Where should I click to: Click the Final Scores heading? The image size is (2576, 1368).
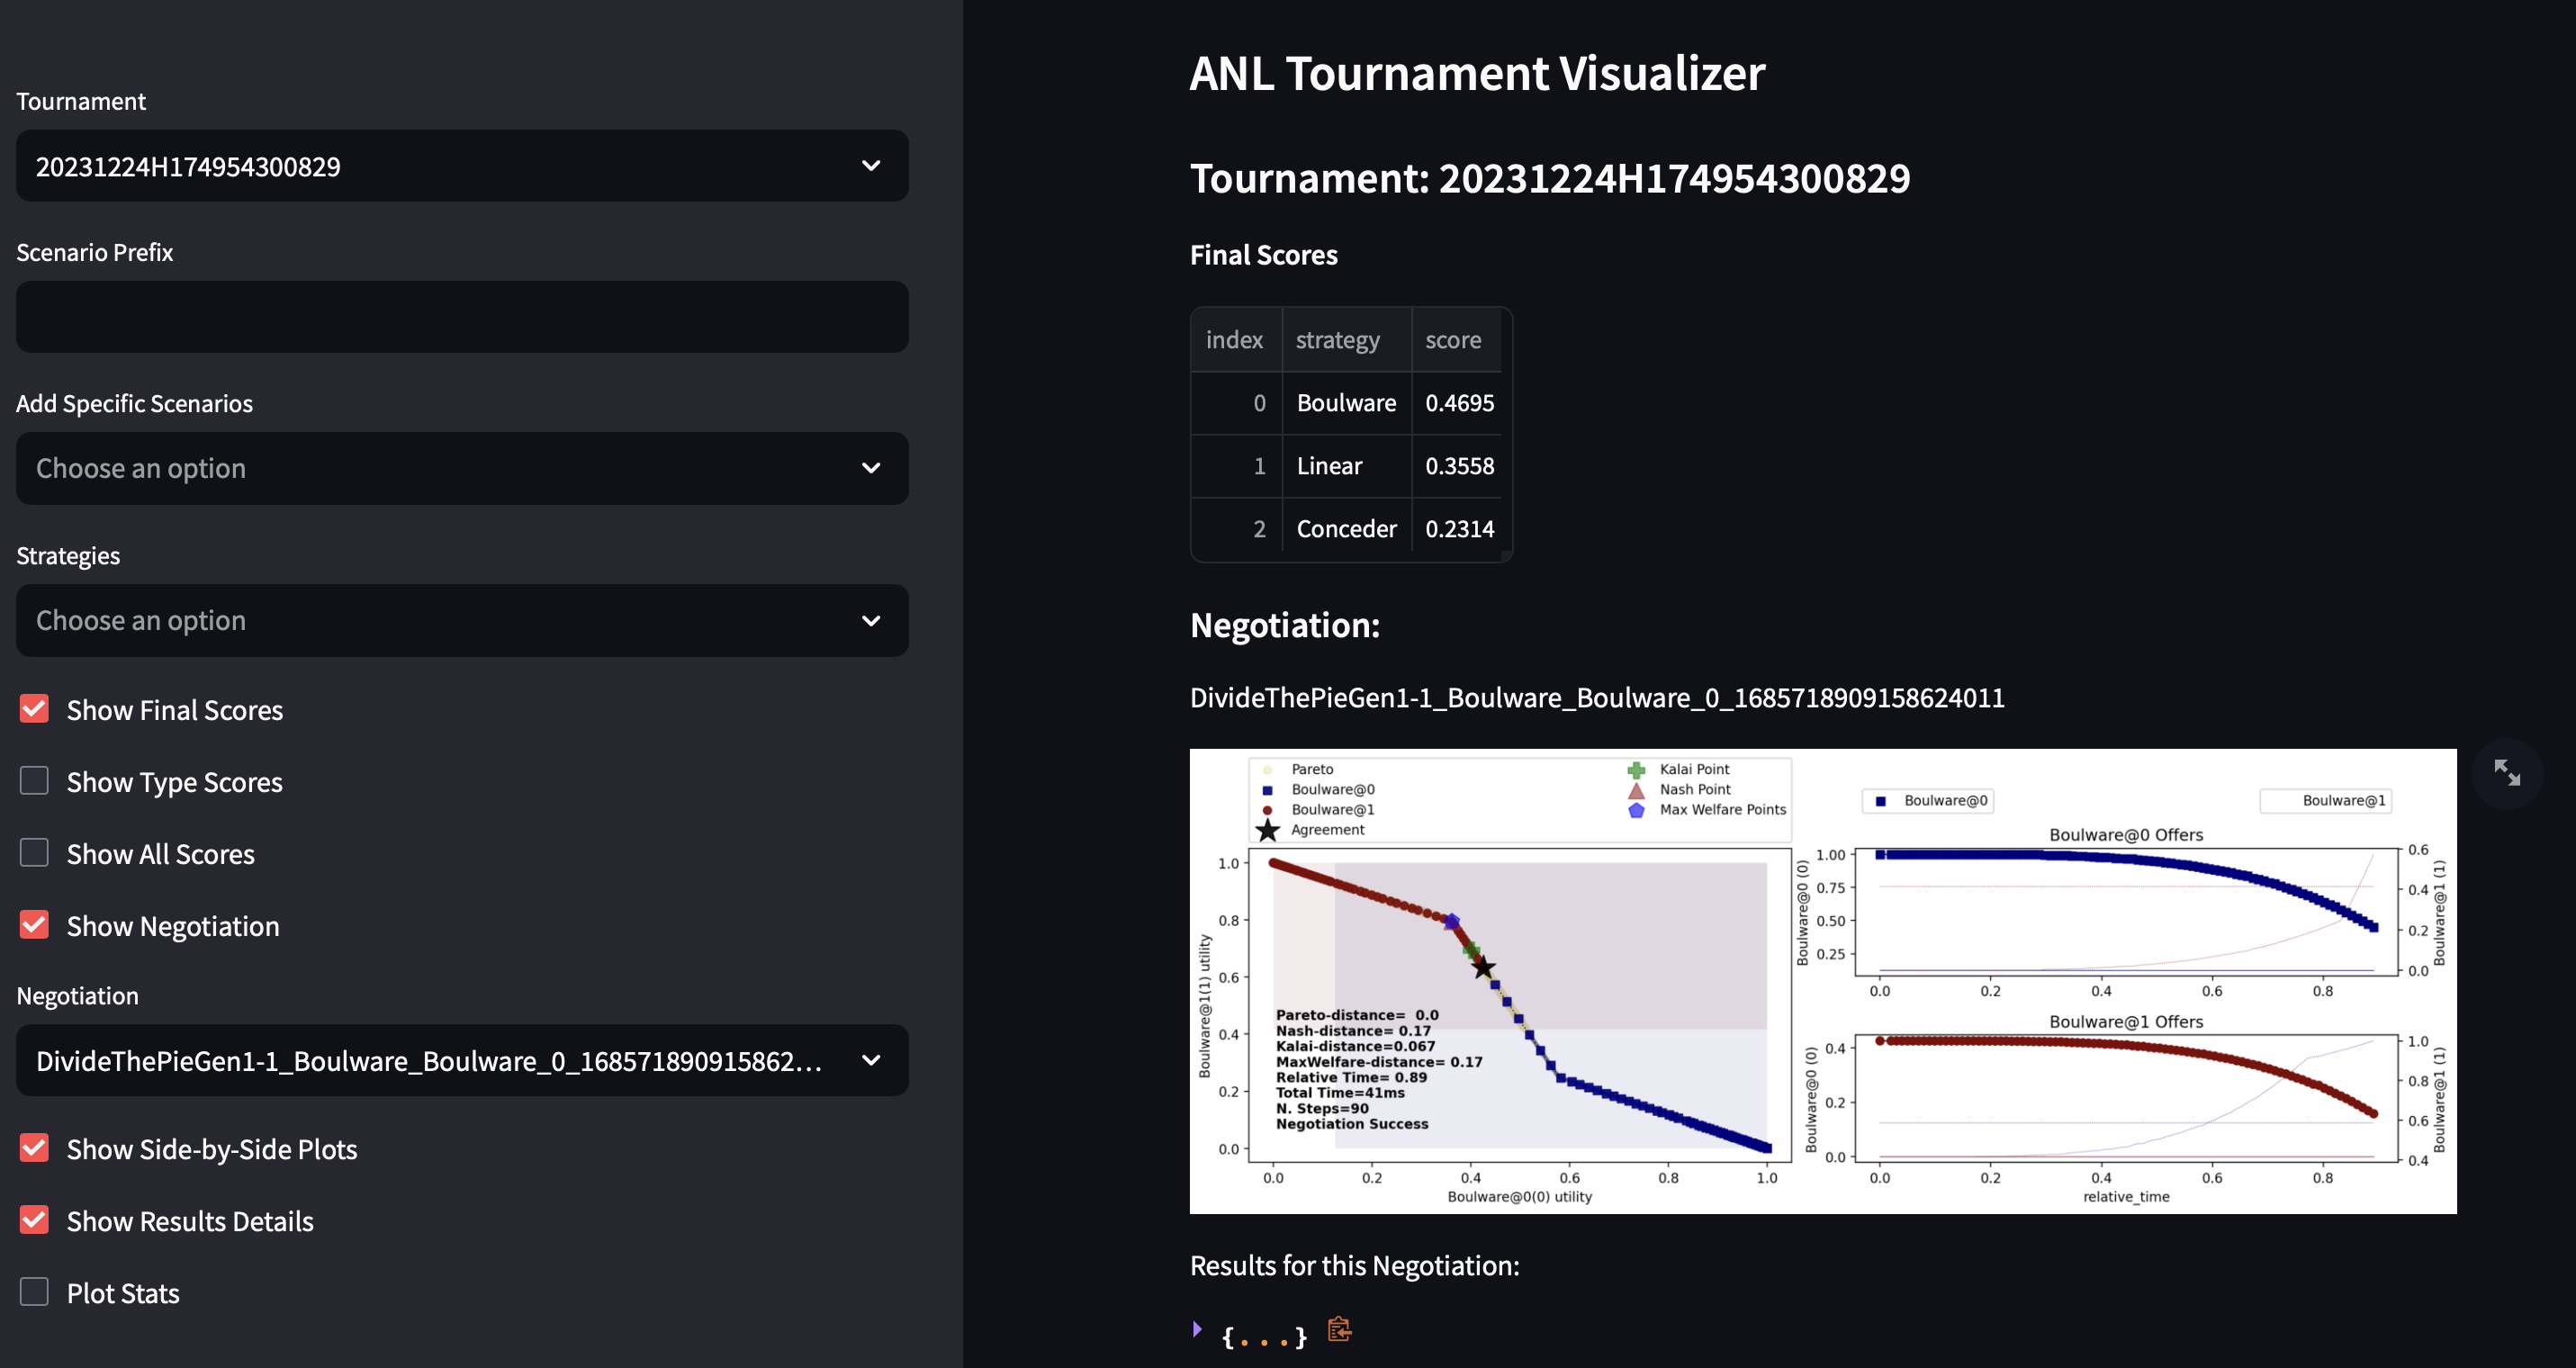(x=1263, y=256)
